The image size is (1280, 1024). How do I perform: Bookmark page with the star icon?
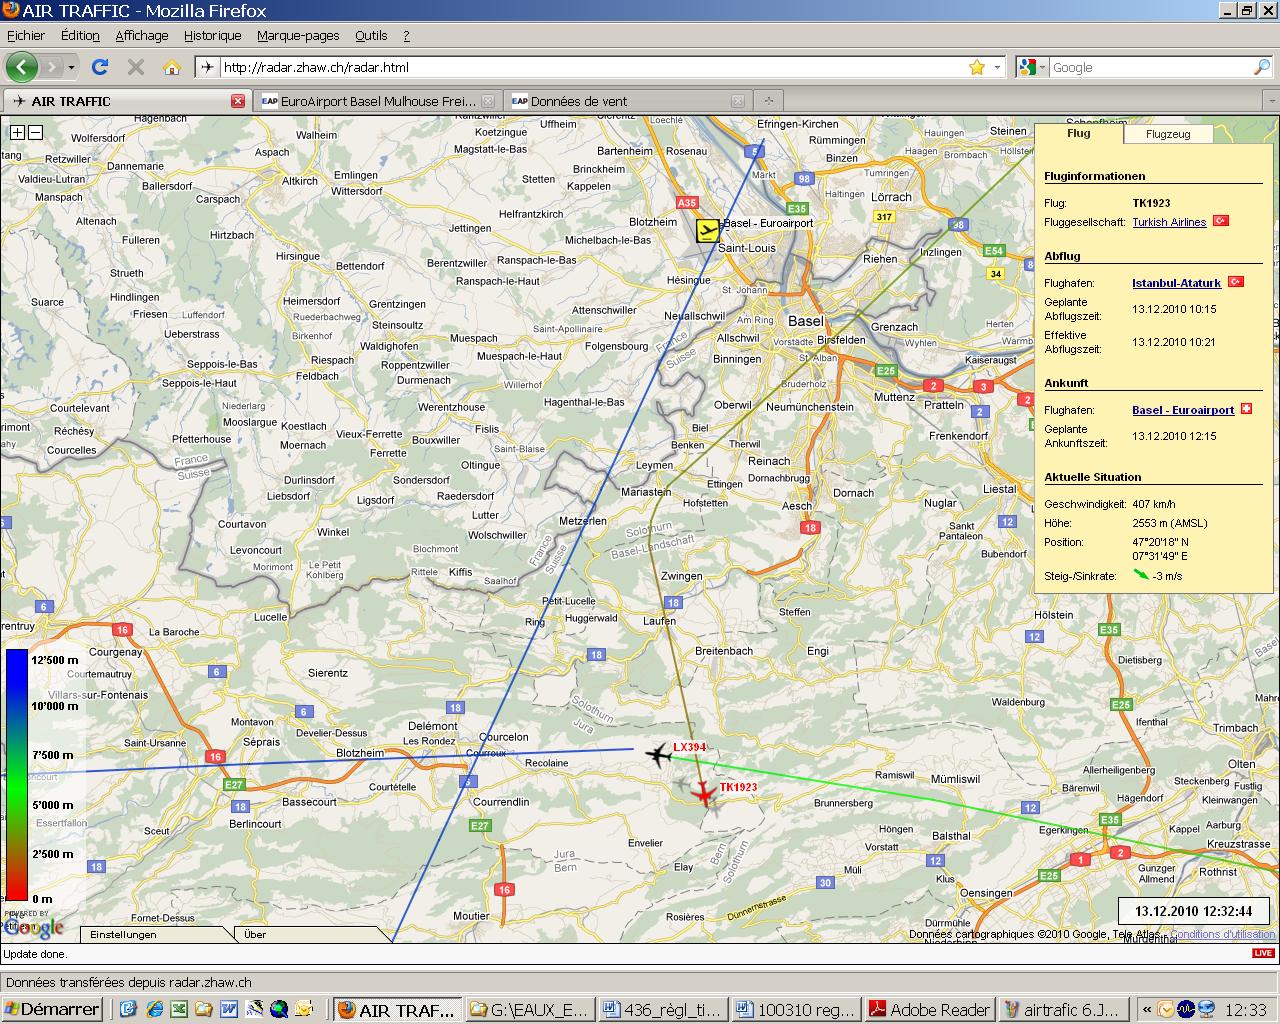point(977,67)
